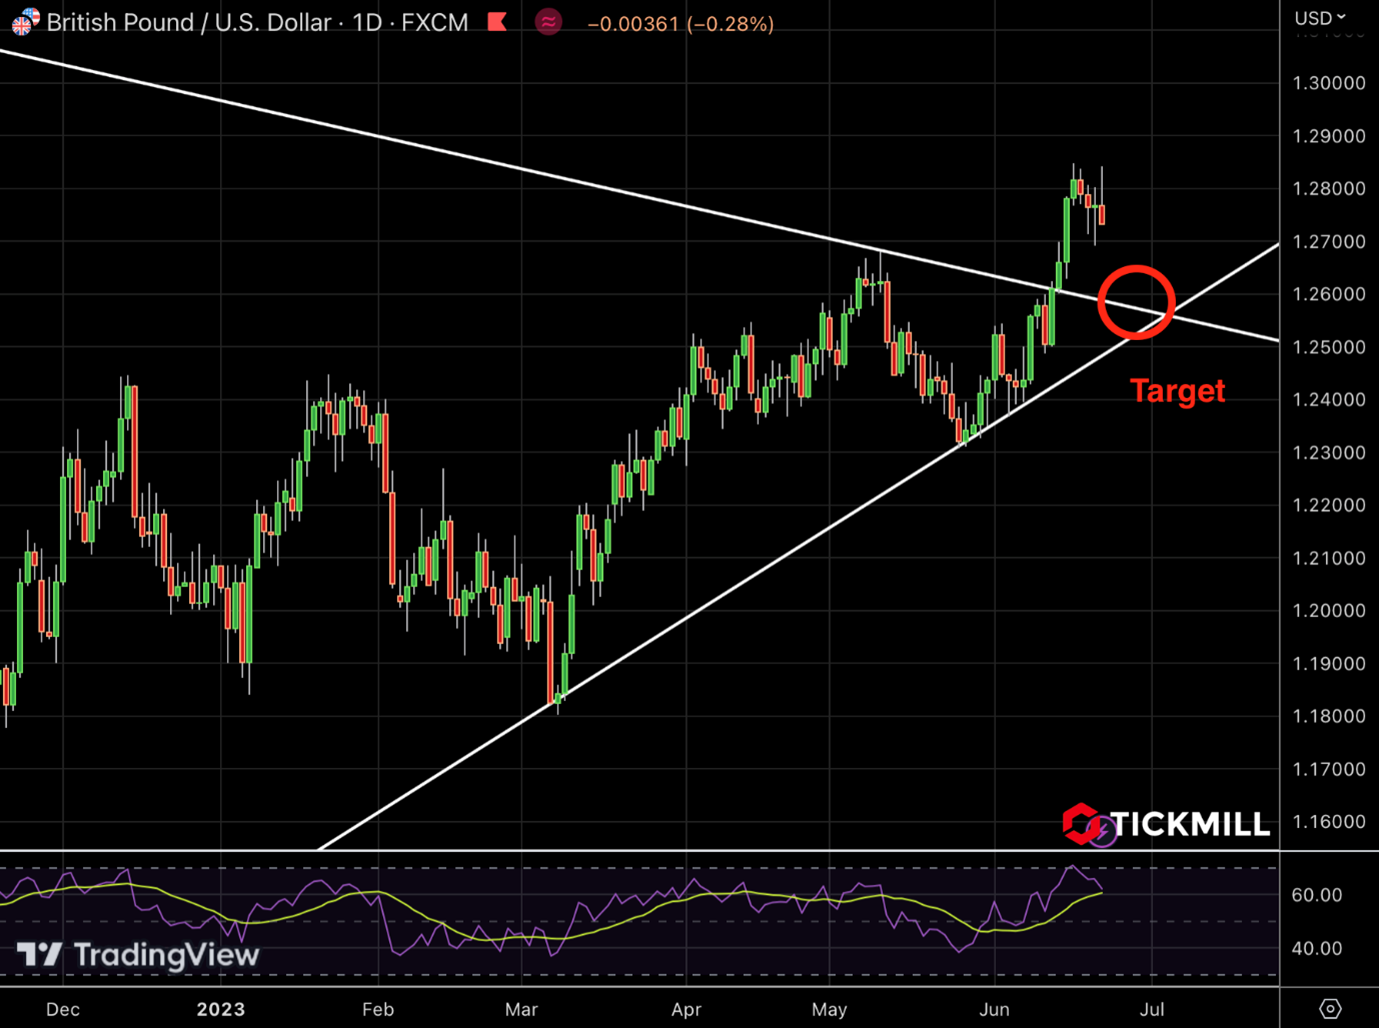Click the 1.26000 price axis label
Screen dimensions: 1379x1028
[x=1329, y=294]
